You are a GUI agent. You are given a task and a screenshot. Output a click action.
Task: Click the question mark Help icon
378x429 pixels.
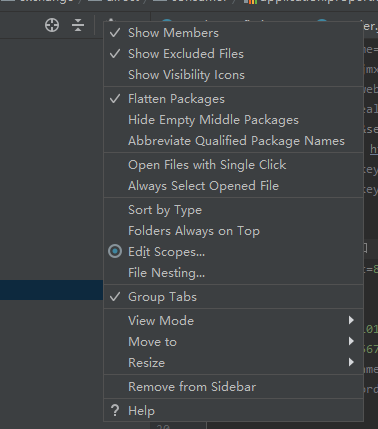tap(115, 411)
